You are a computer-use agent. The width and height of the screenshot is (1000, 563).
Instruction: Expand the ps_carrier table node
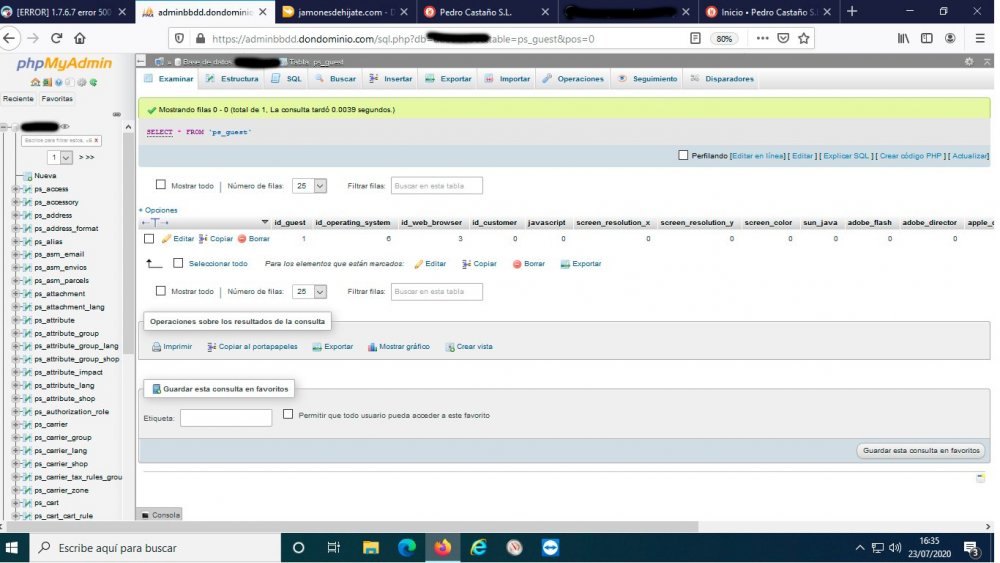coord(15,424)
